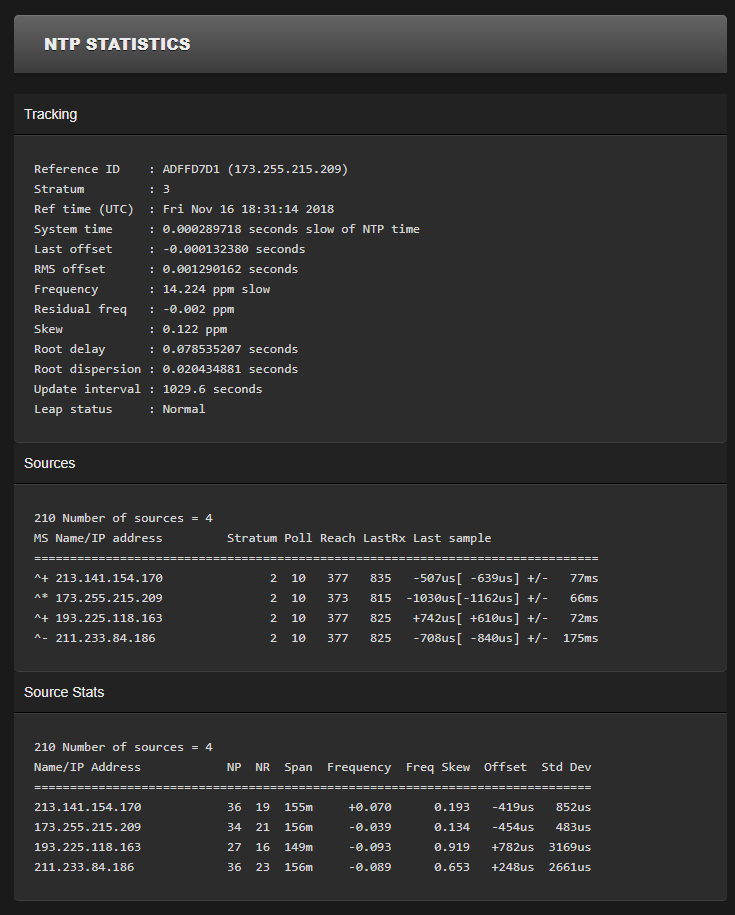Click the Reach column header in Sources
The height and width of the screenshot is (915, 735).
coord(337,538)
